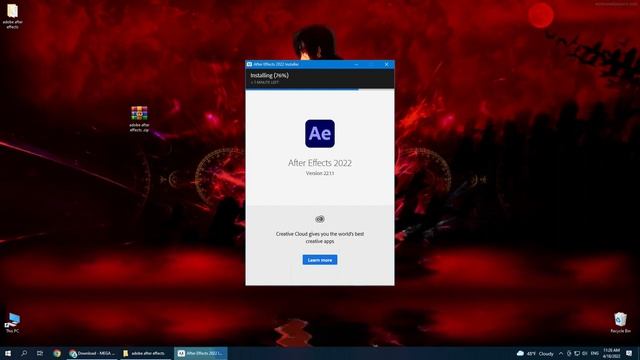Select the adobe after effects folder on desktop
Image resolution: width=640 pixels, height=360 pixels.
coord(12,16)
